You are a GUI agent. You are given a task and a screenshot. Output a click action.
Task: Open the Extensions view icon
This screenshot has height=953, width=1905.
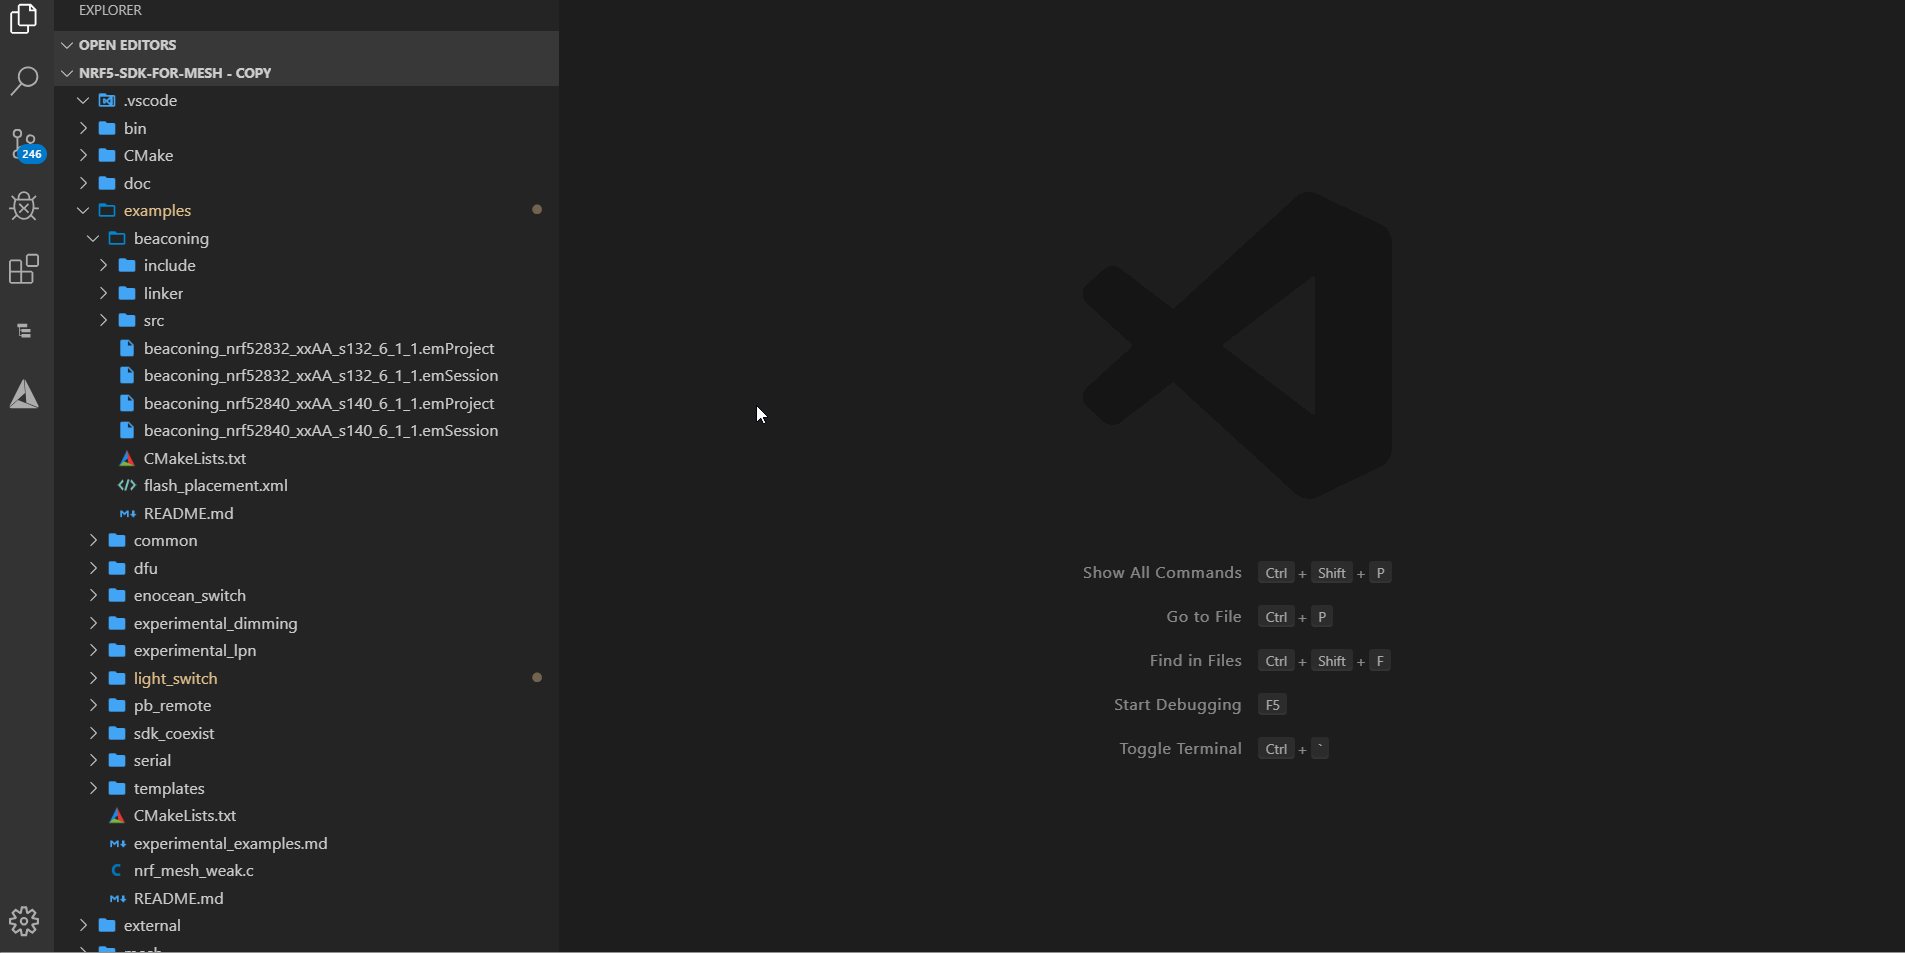coord(24,269)
